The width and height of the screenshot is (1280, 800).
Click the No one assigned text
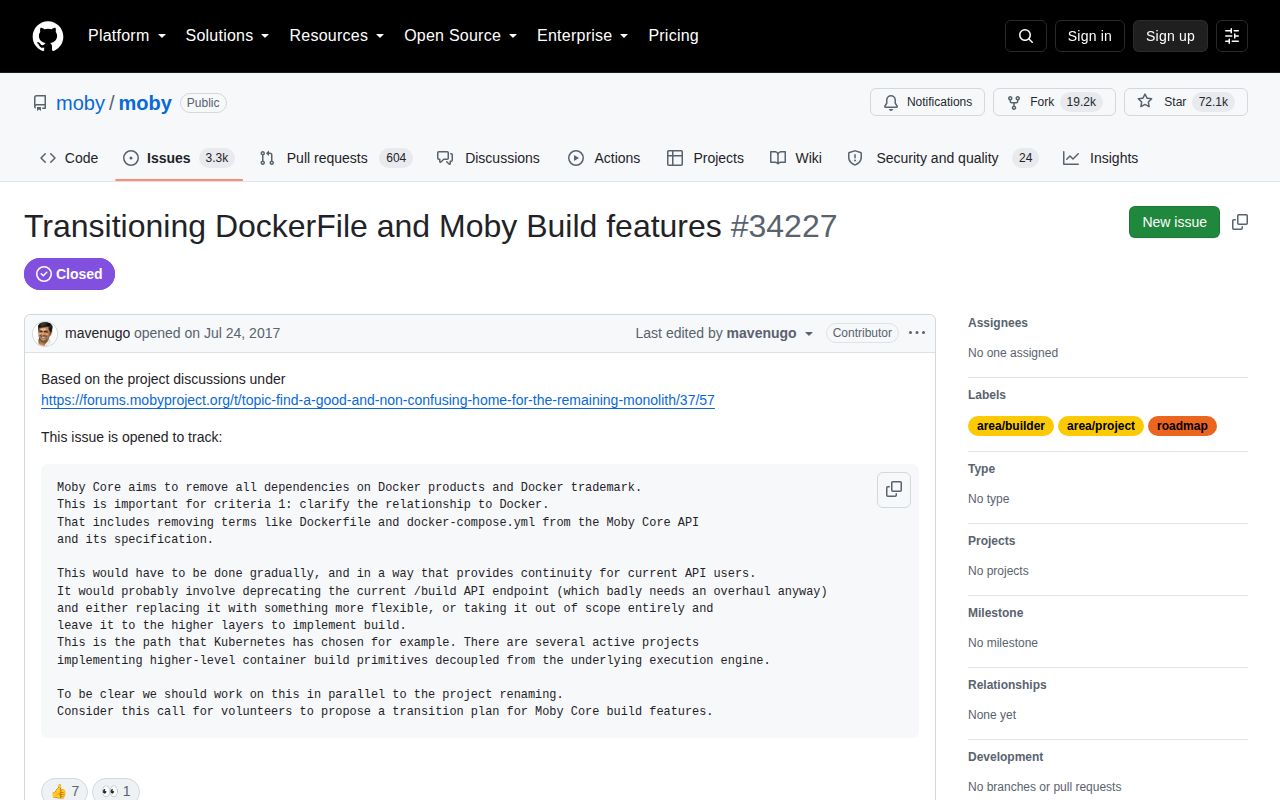1013,353
